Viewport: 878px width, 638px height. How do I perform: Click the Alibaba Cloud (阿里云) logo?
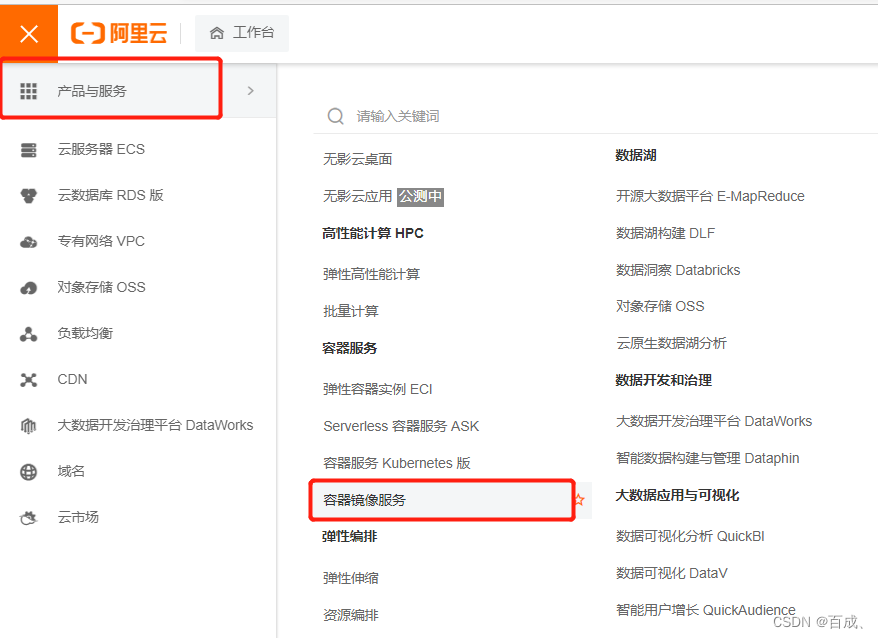(119, 33)
